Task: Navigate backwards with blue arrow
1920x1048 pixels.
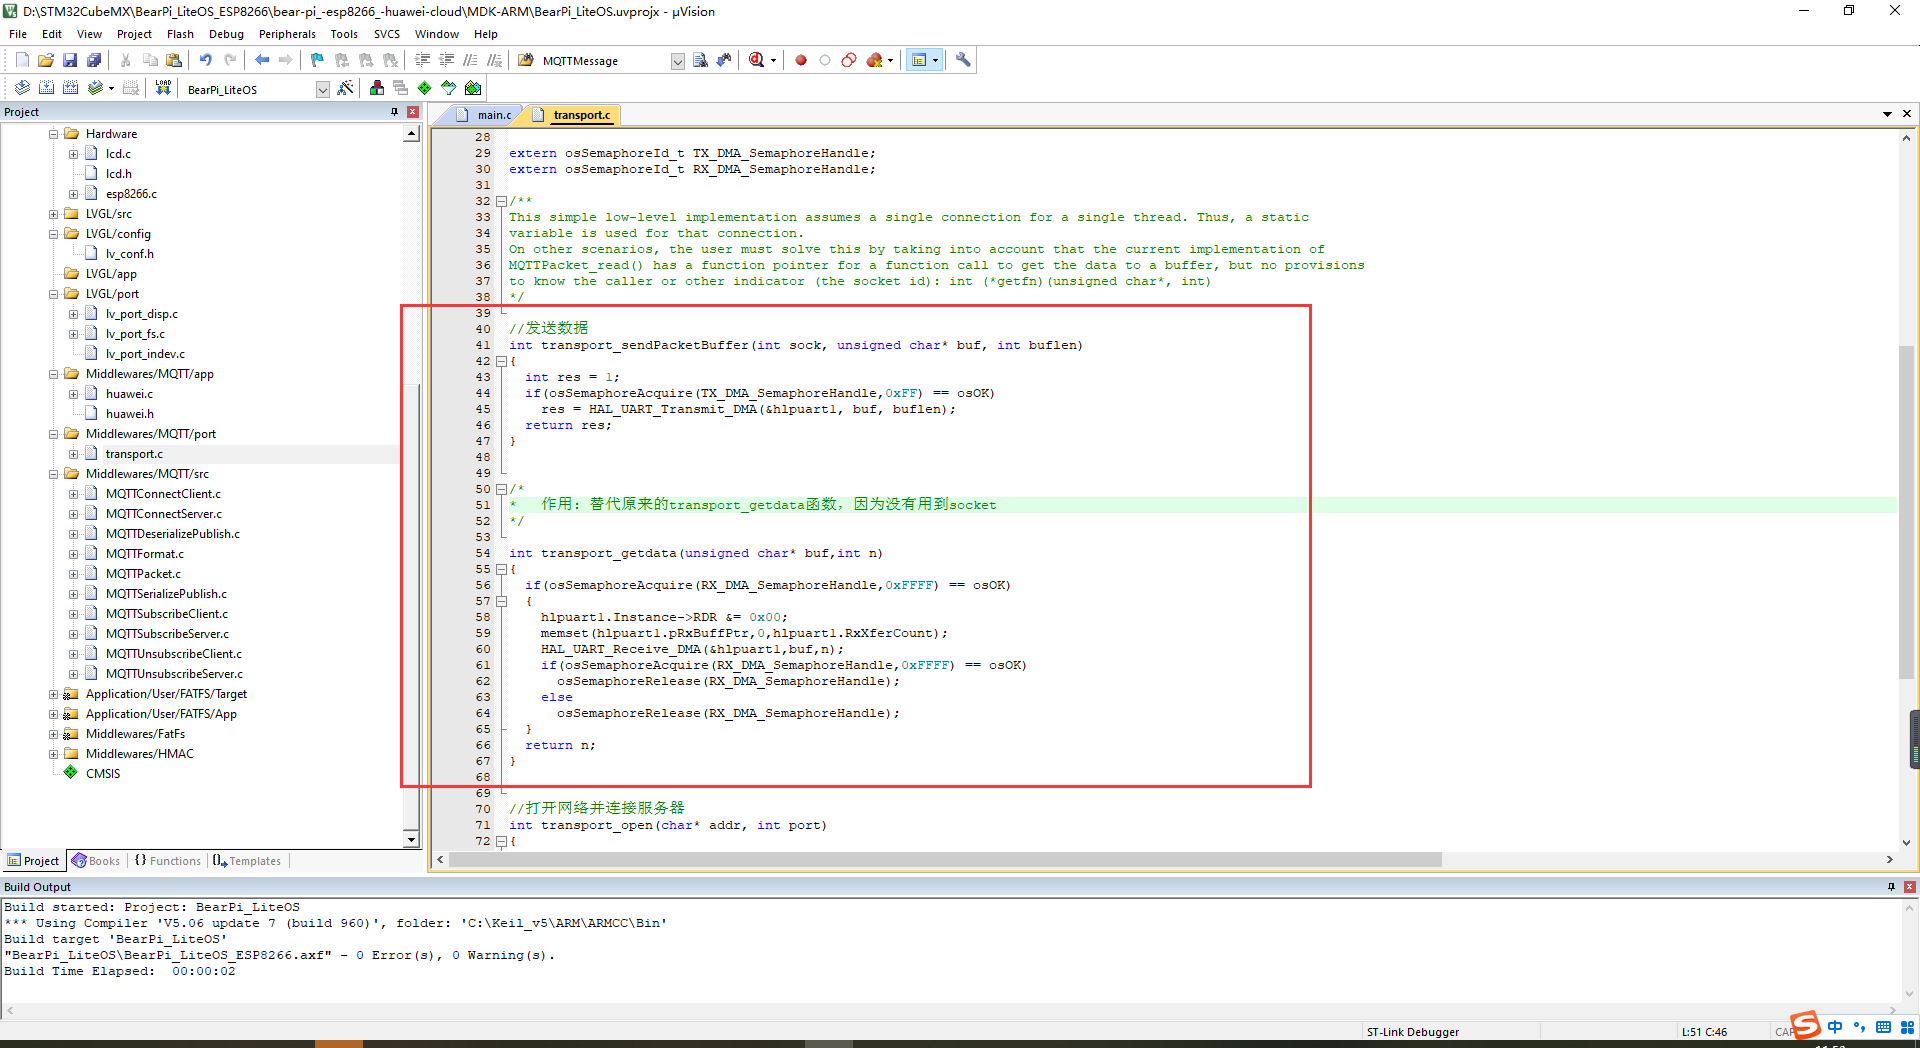Action: pos(262,60)
